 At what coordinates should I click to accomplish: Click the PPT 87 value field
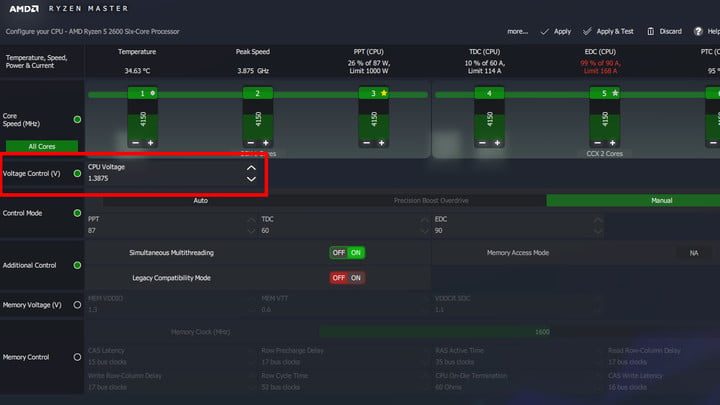(92, 231)
